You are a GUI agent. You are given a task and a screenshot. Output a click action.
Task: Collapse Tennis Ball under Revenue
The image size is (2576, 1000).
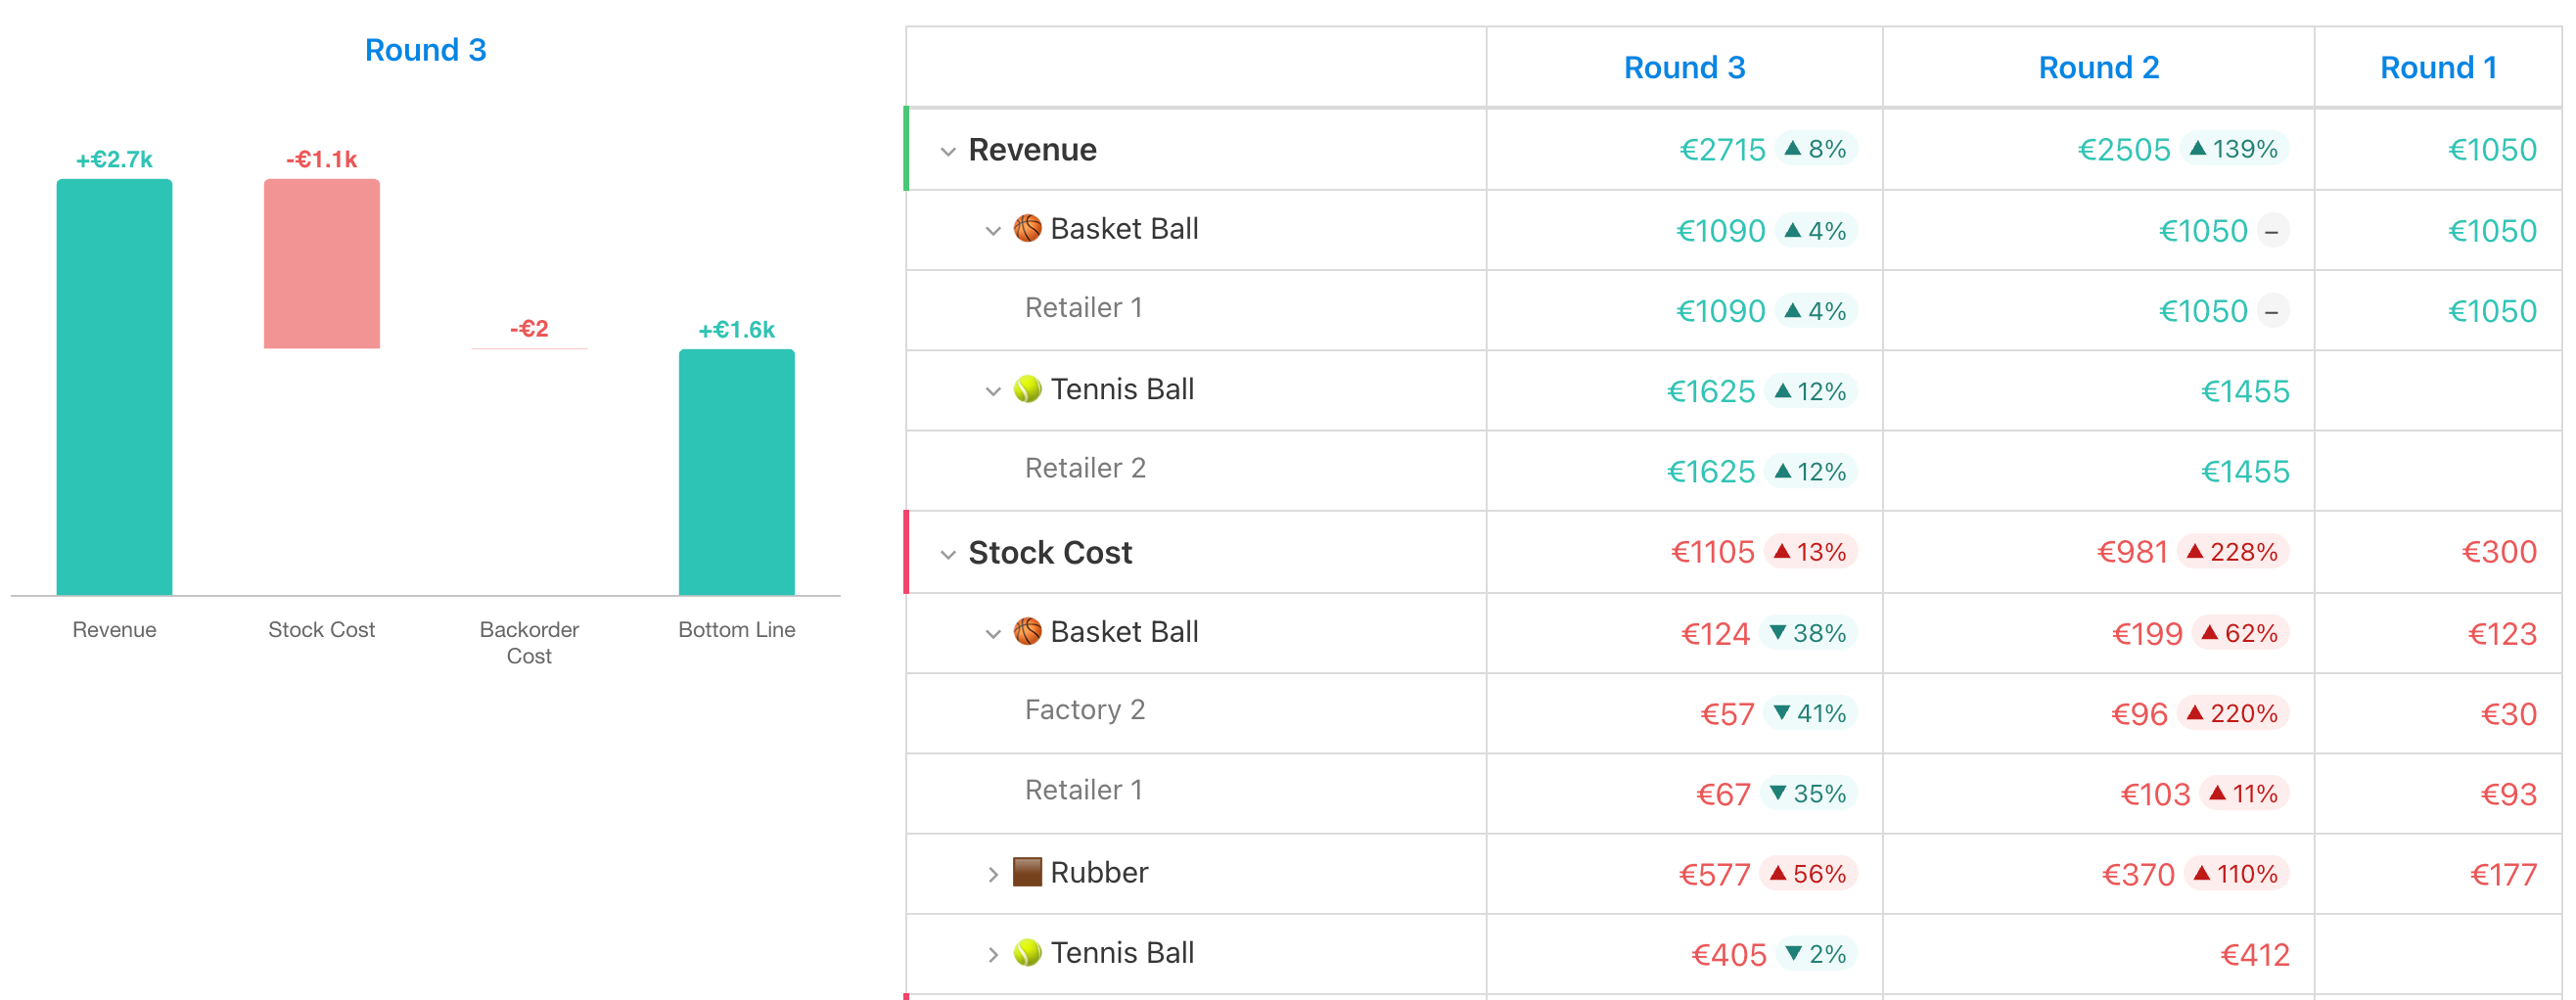point(992,391)
